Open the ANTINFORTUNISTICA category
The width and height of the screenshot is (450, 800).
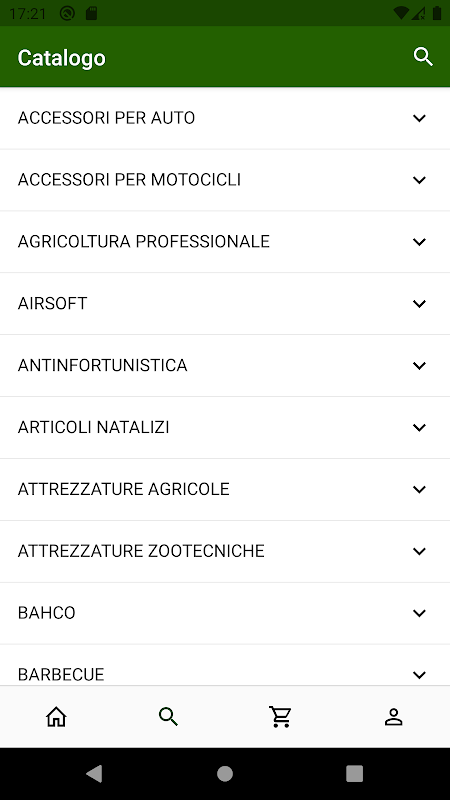pyautogui.click(x=225, y=366)
